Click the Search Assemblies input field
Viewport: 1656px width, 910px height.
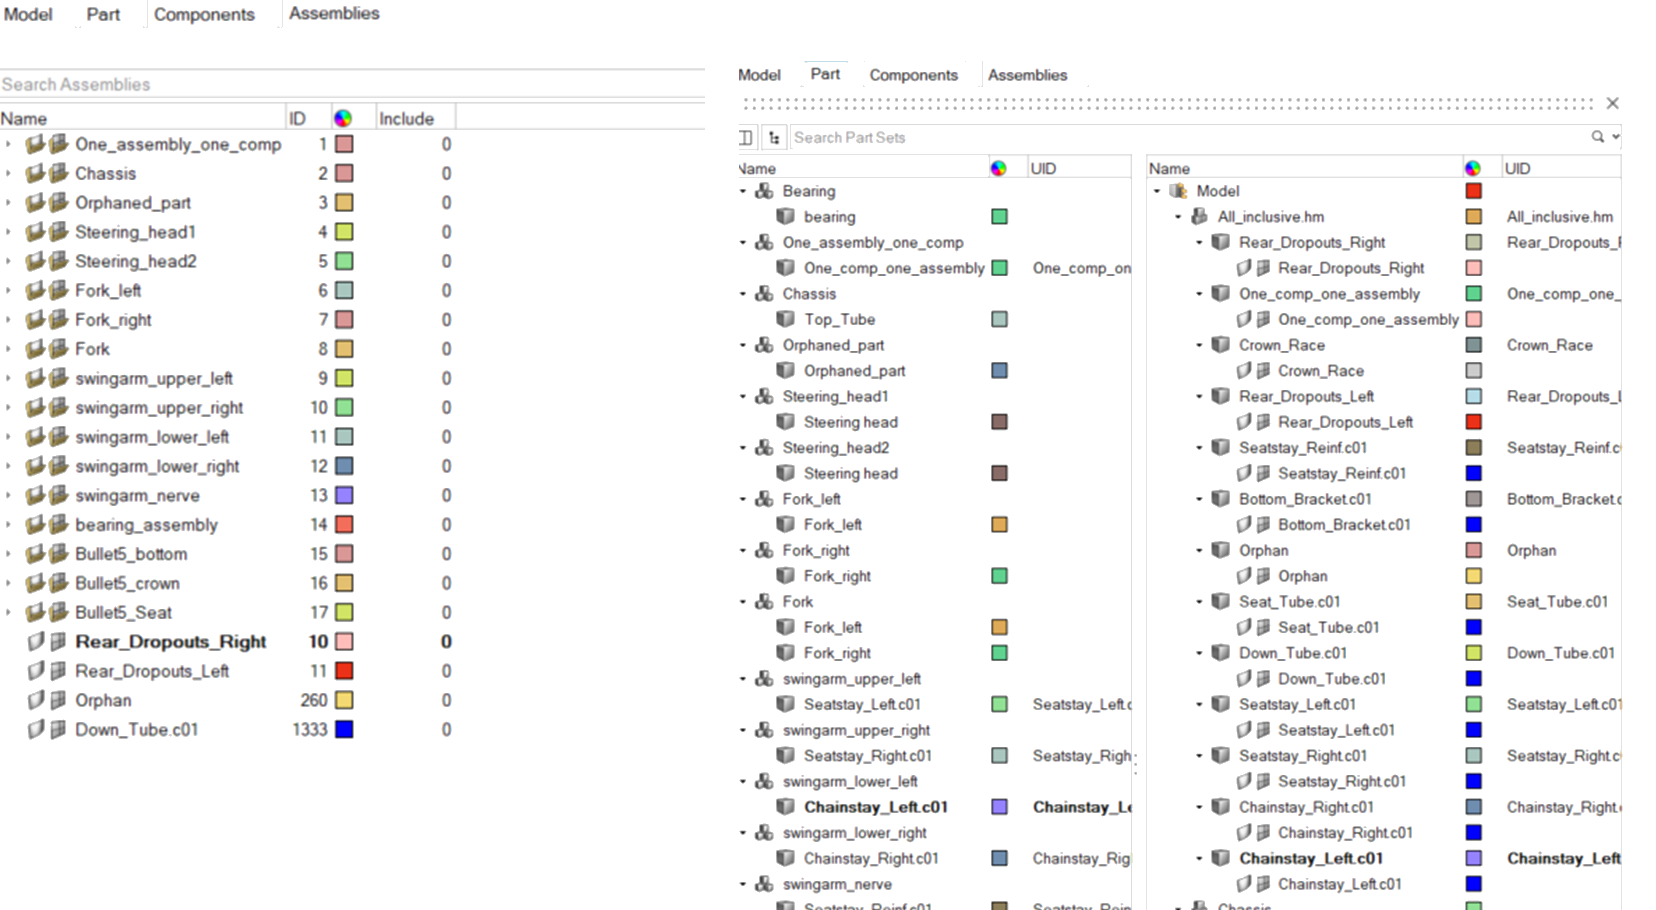350,85
